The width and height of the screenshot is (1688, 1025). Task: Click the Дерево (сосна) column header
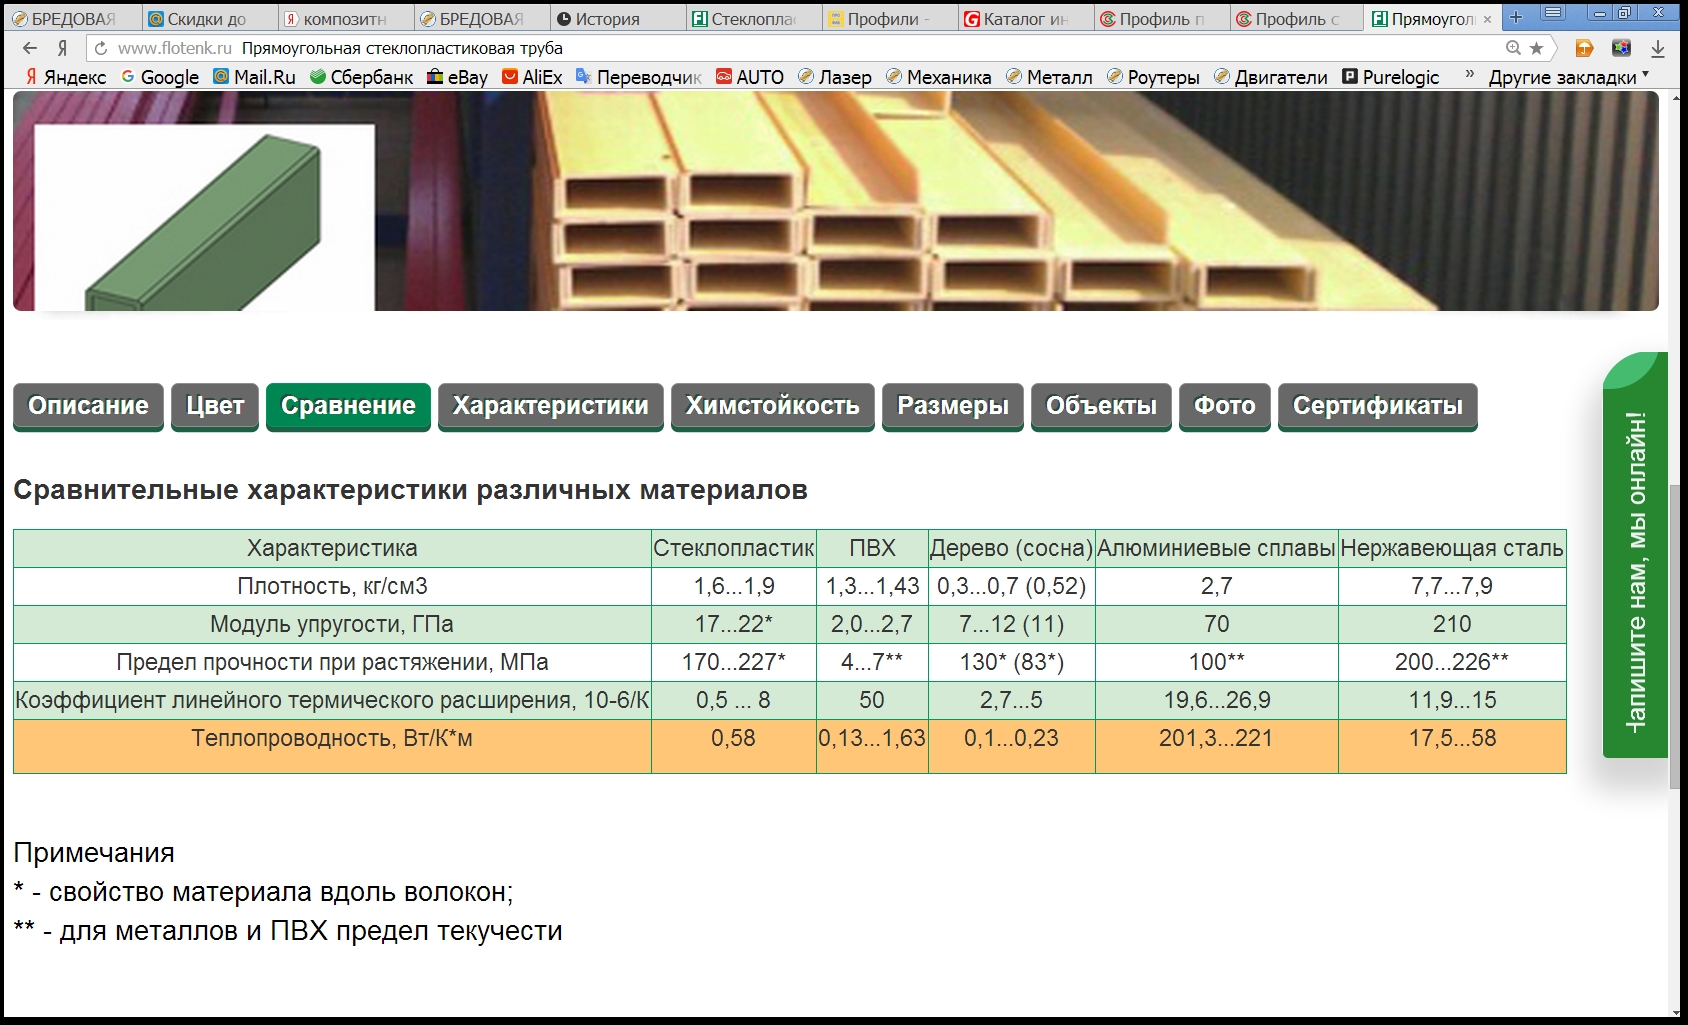click(x=1012, y=548)
